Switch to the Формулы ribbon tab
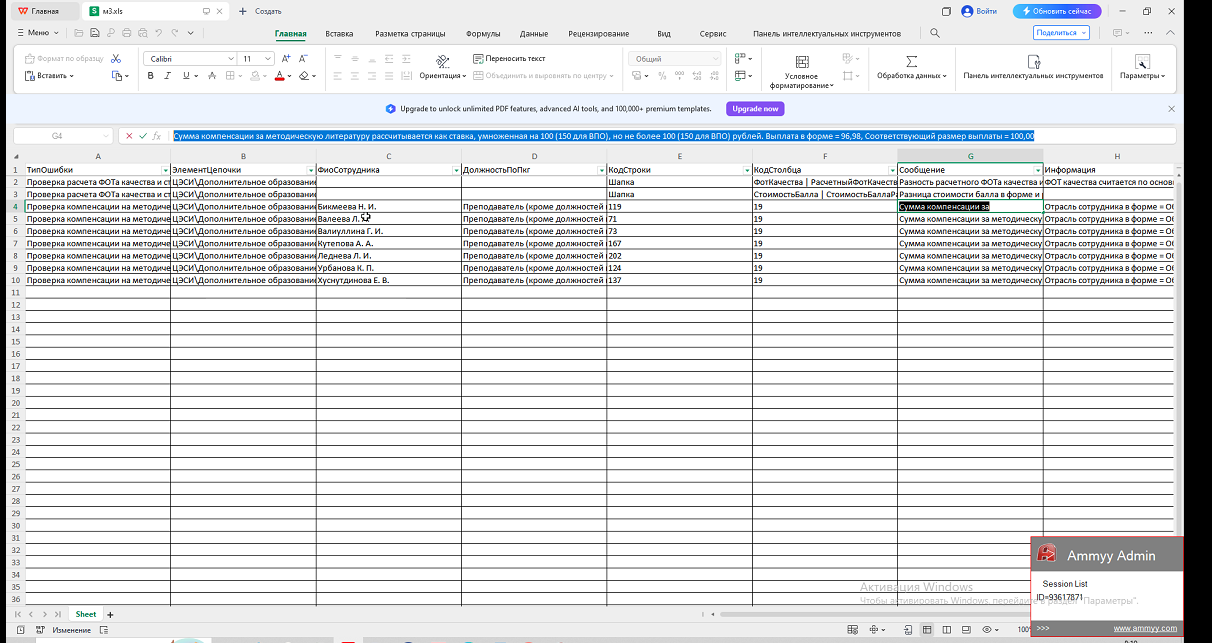 coord(483,33)
